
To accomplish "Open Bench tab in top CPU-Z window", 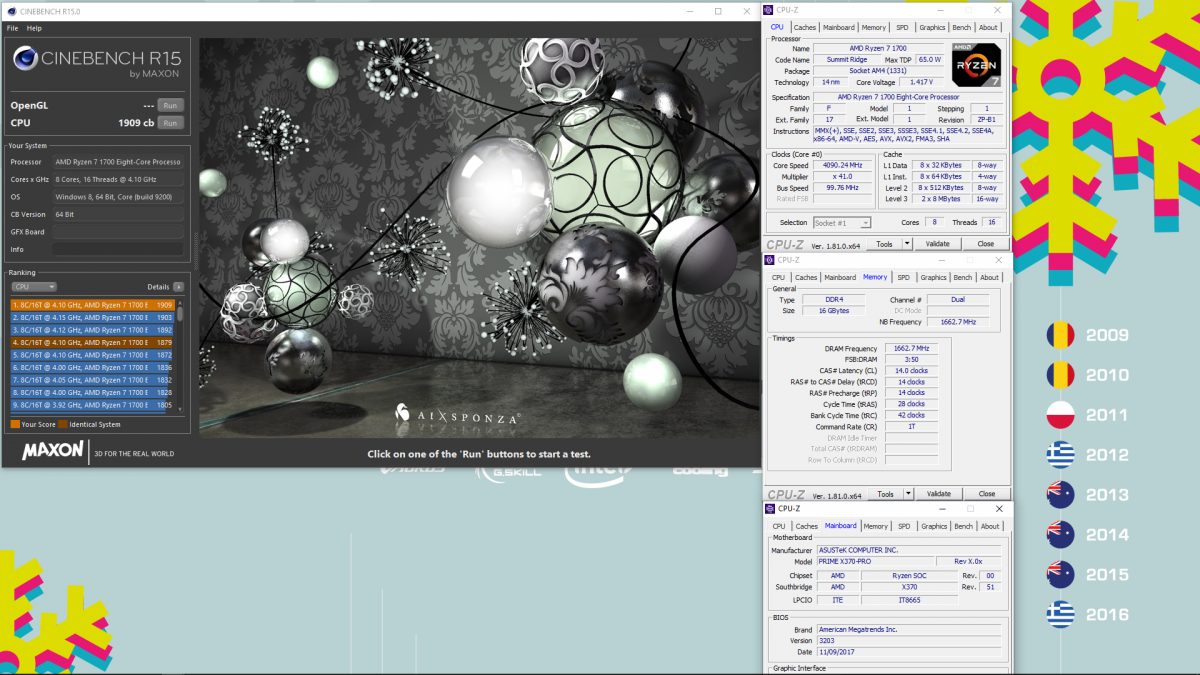I will 962,28.
